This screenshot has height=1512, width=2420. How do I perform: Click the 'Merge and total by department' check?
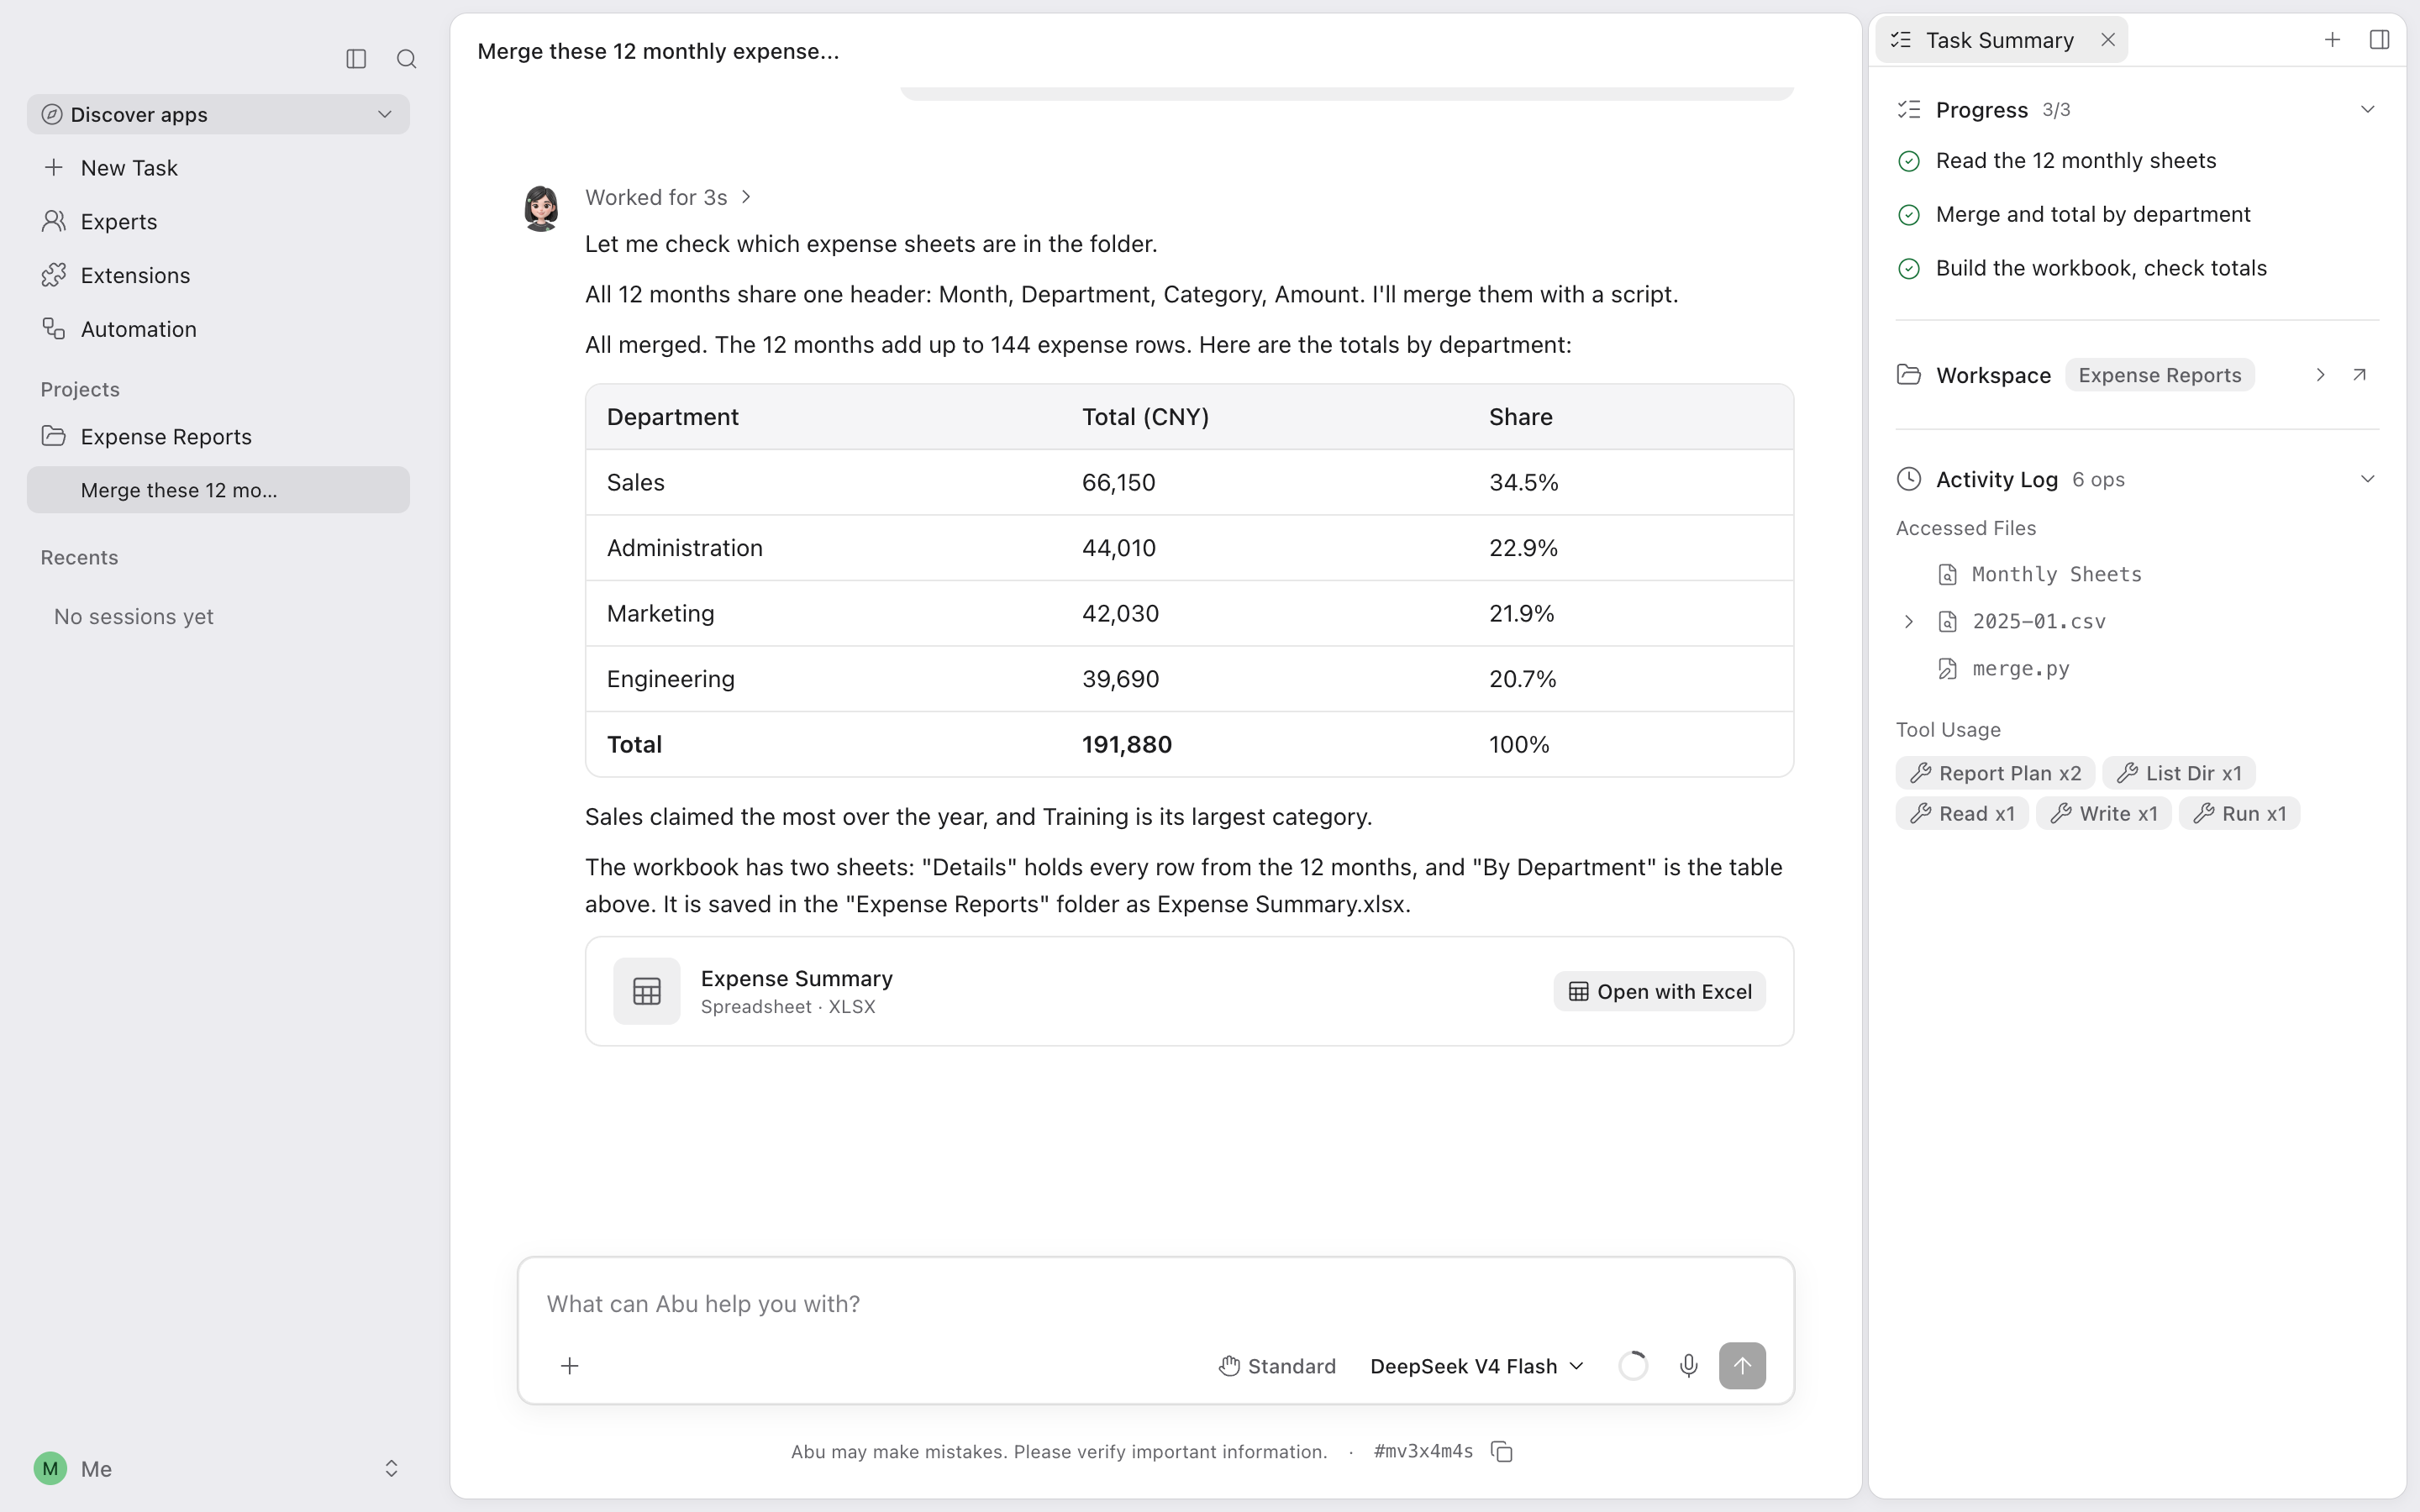click(x=1908, y=215)
